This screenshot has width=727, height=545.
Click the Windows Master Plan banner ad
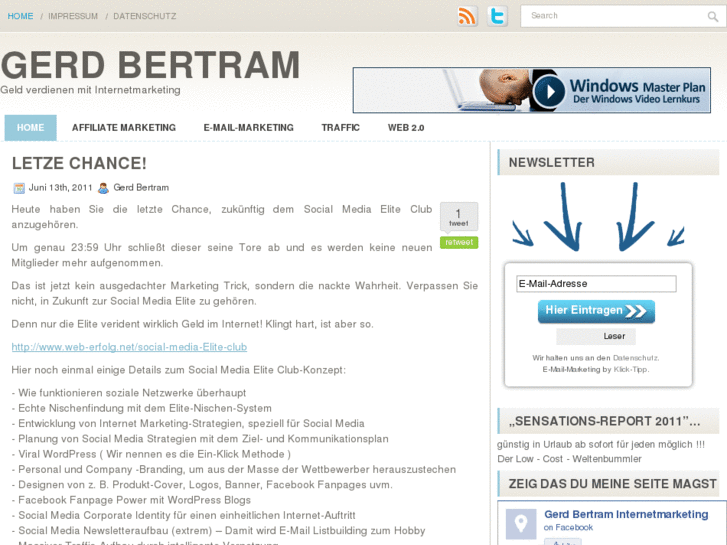point(532,90)
